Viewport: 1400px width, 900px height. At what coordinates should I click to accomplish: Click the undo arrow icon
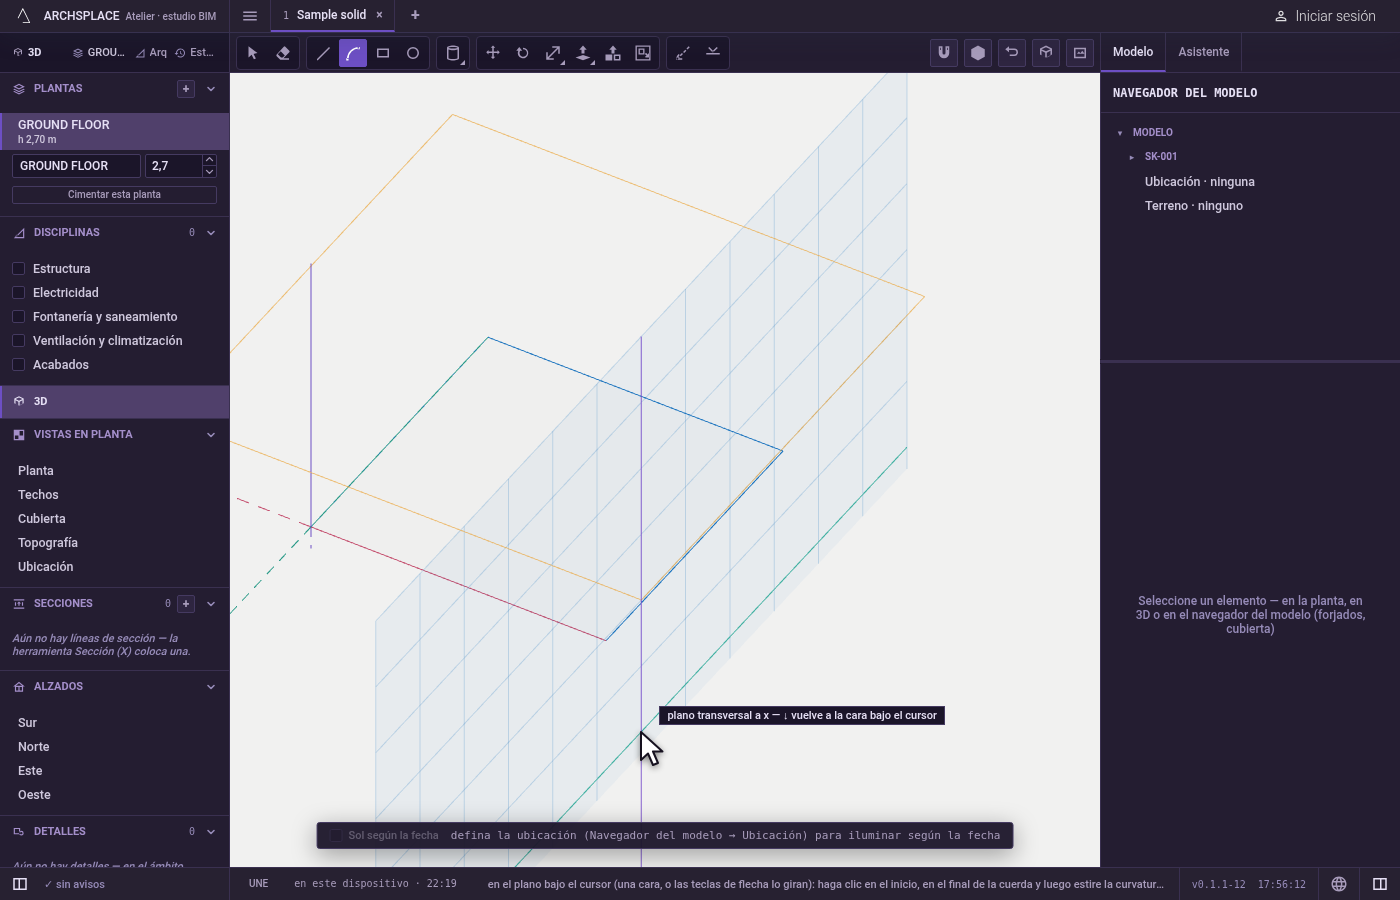[1012, 53]
